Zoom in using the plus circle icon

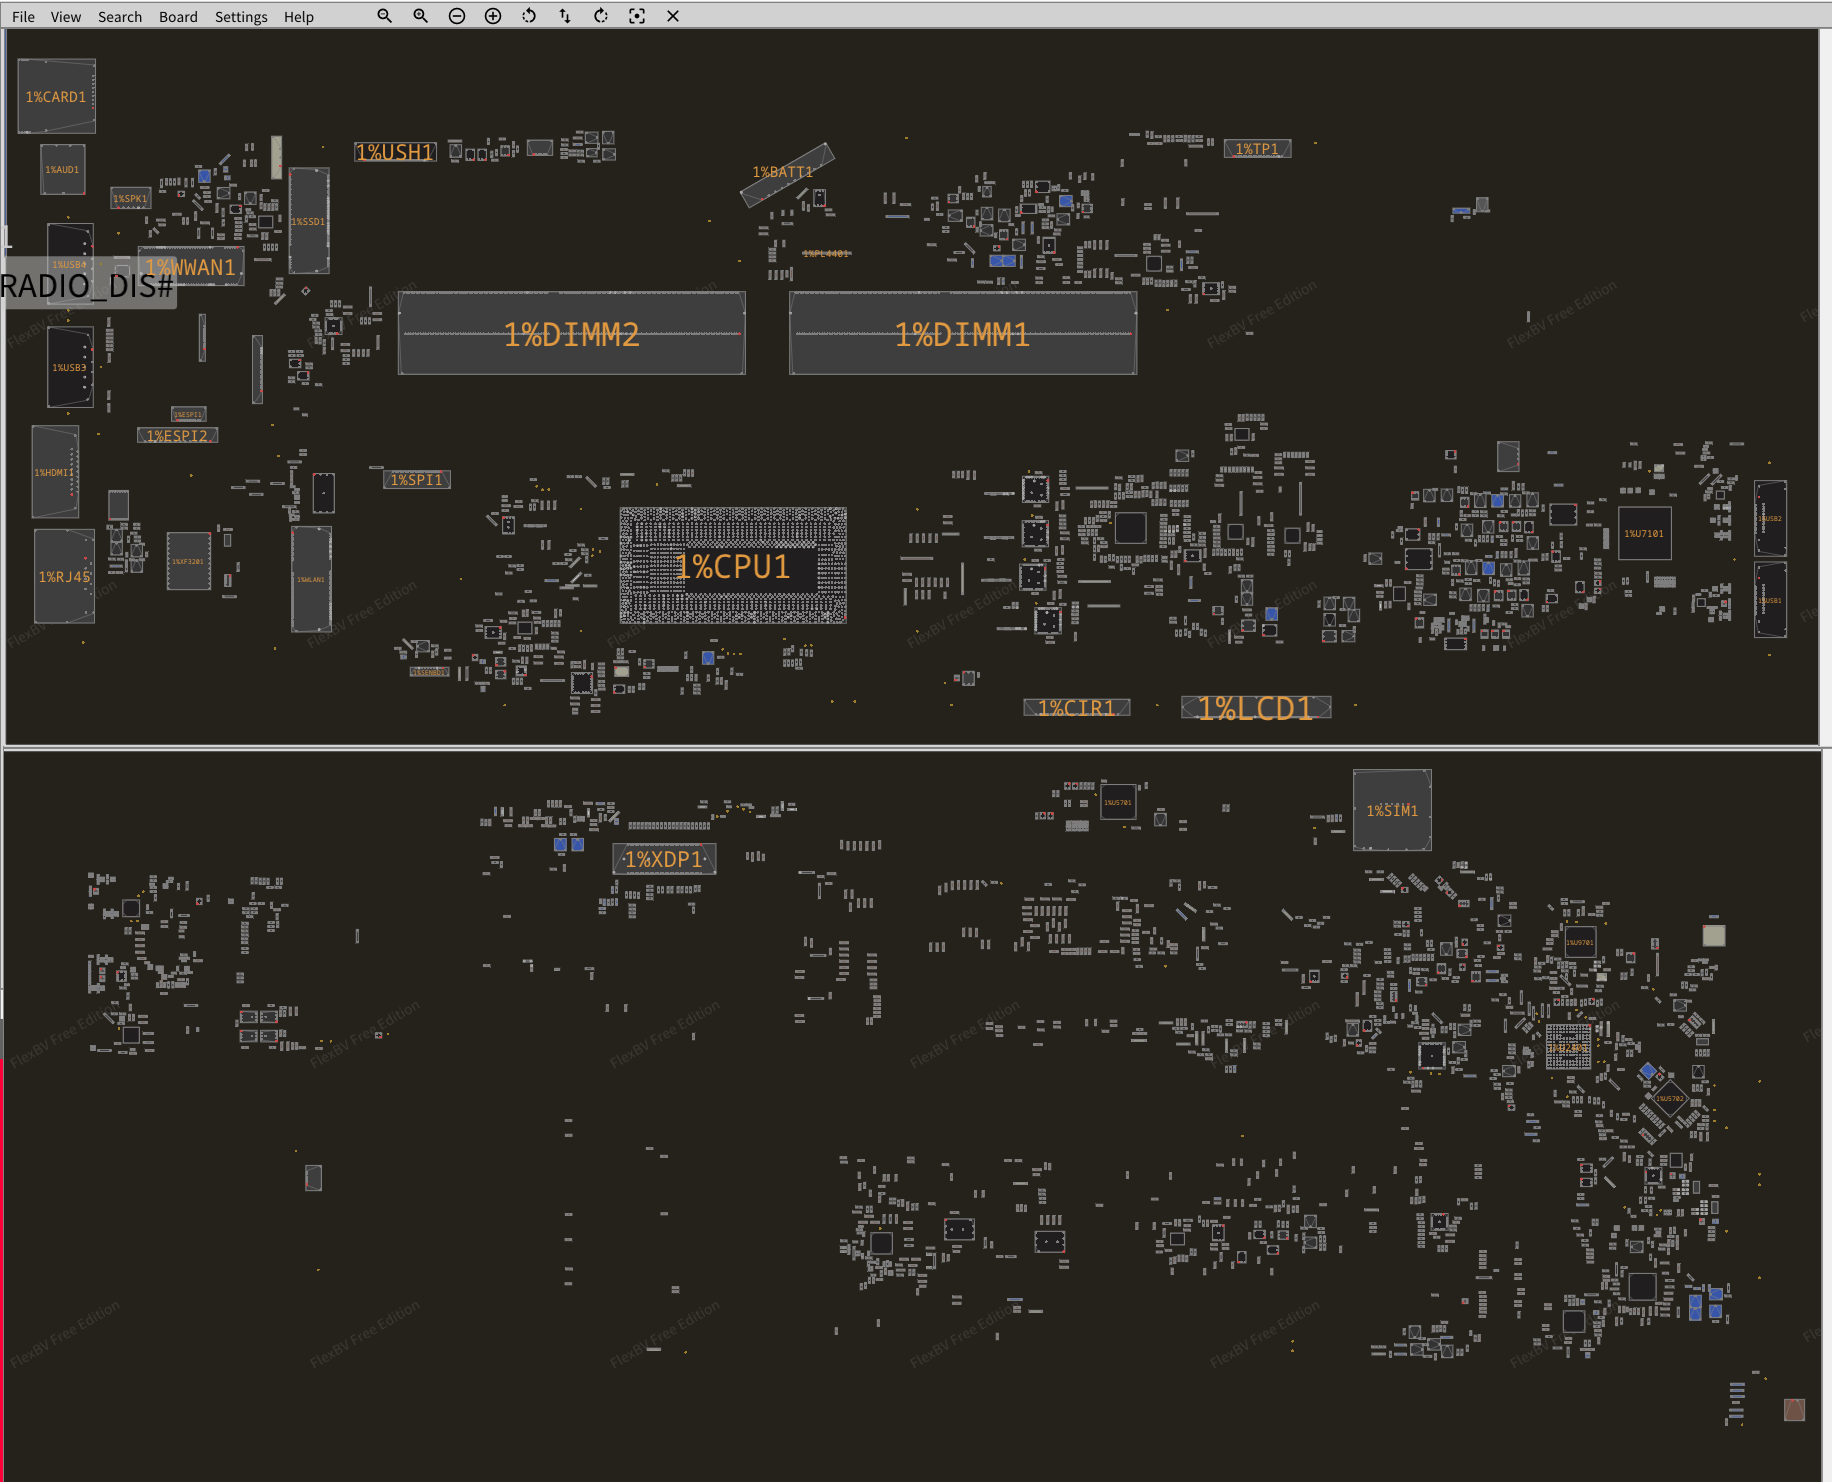coord(493,16)
